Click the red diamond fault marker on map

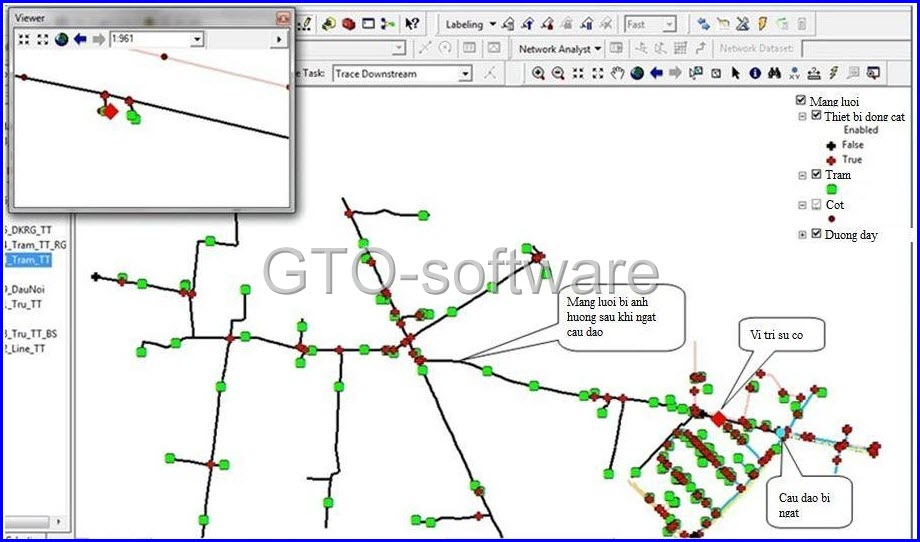coord(719,418)
